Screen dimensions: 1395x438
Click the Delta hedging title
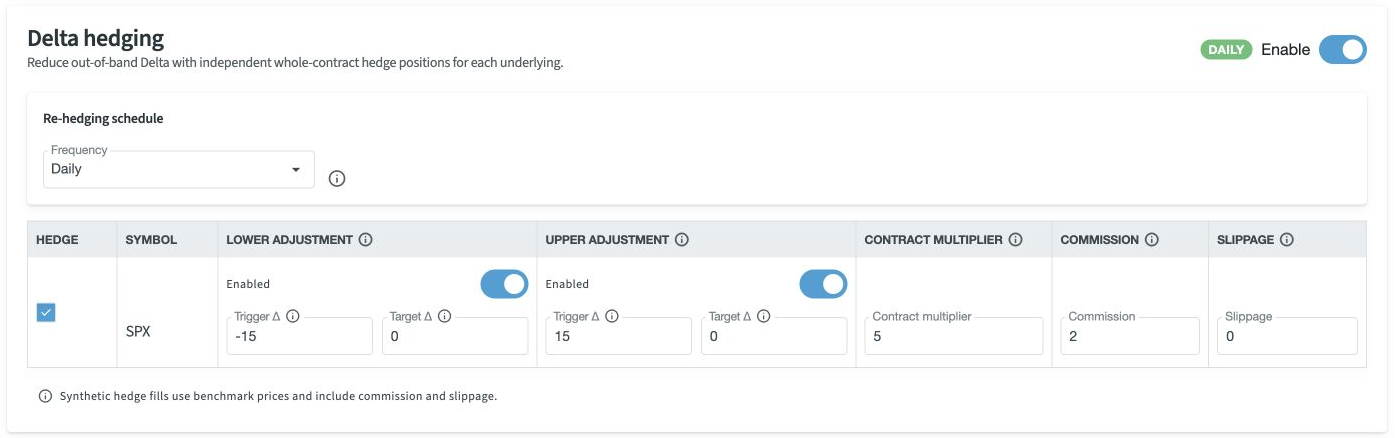(95, 39)
